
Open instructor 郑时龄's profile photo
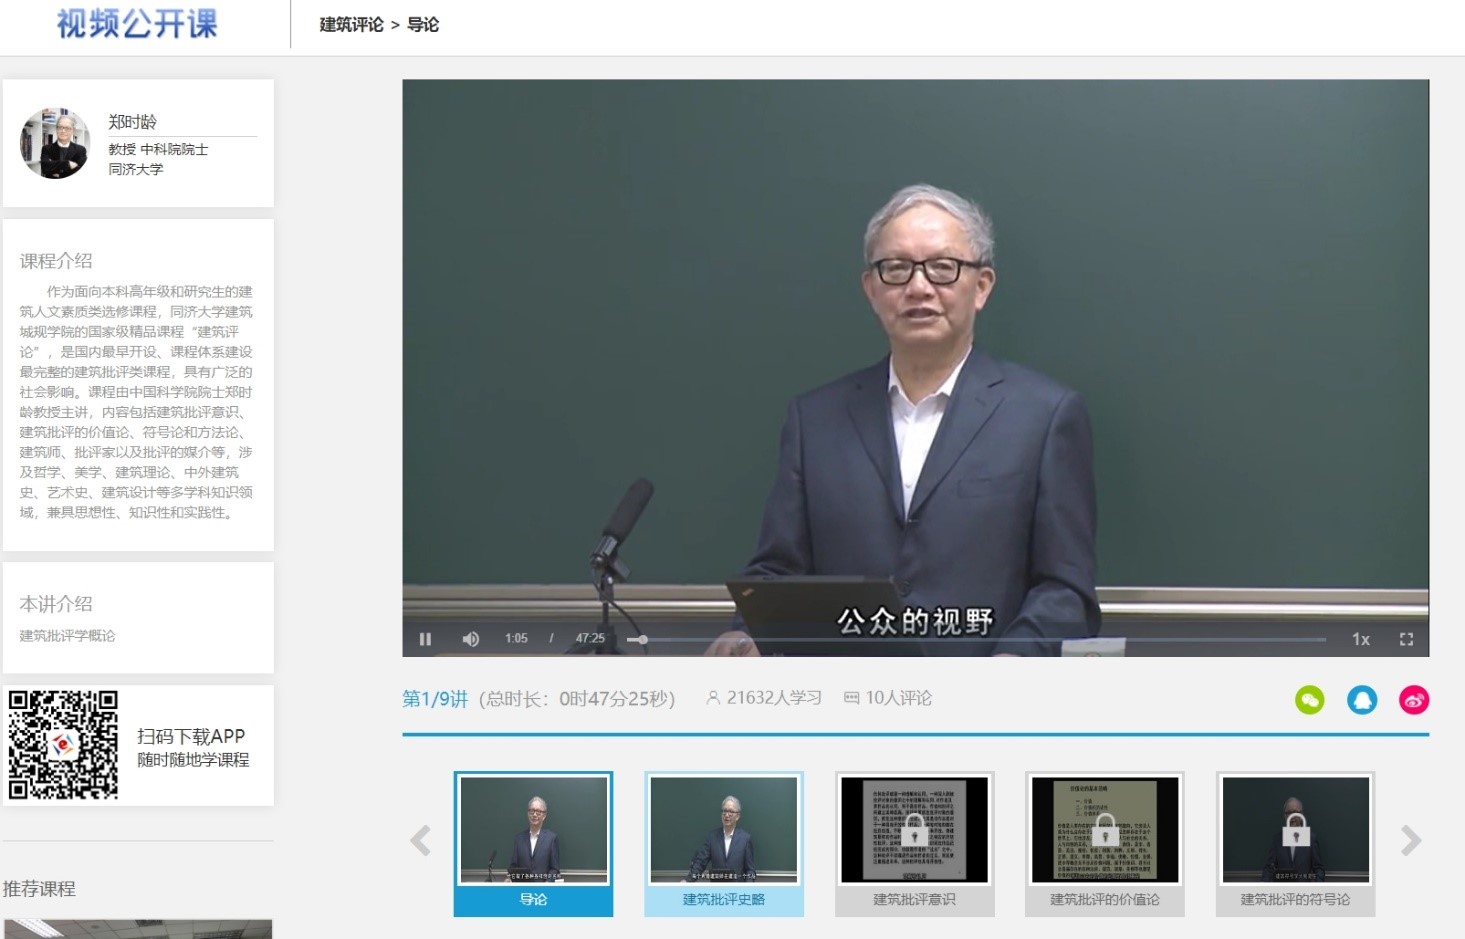tap(55, 144)
